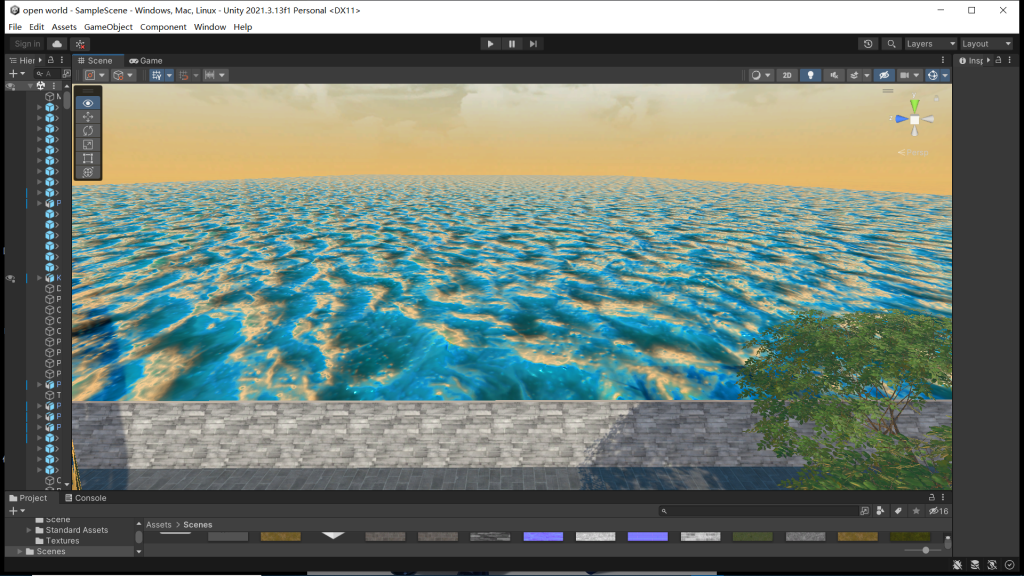Select the Move tool in scene overlay
The image size is (1024, 576).
tap(88, 117)
